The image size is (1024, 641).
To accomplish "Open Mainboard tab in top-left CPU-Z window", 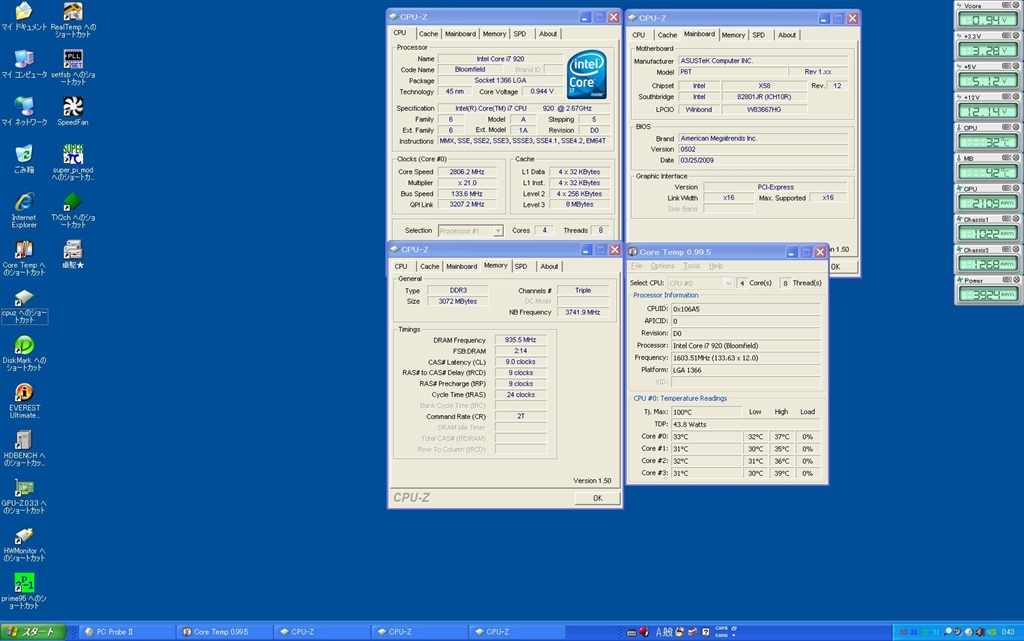I will click(x=460, y=34).
